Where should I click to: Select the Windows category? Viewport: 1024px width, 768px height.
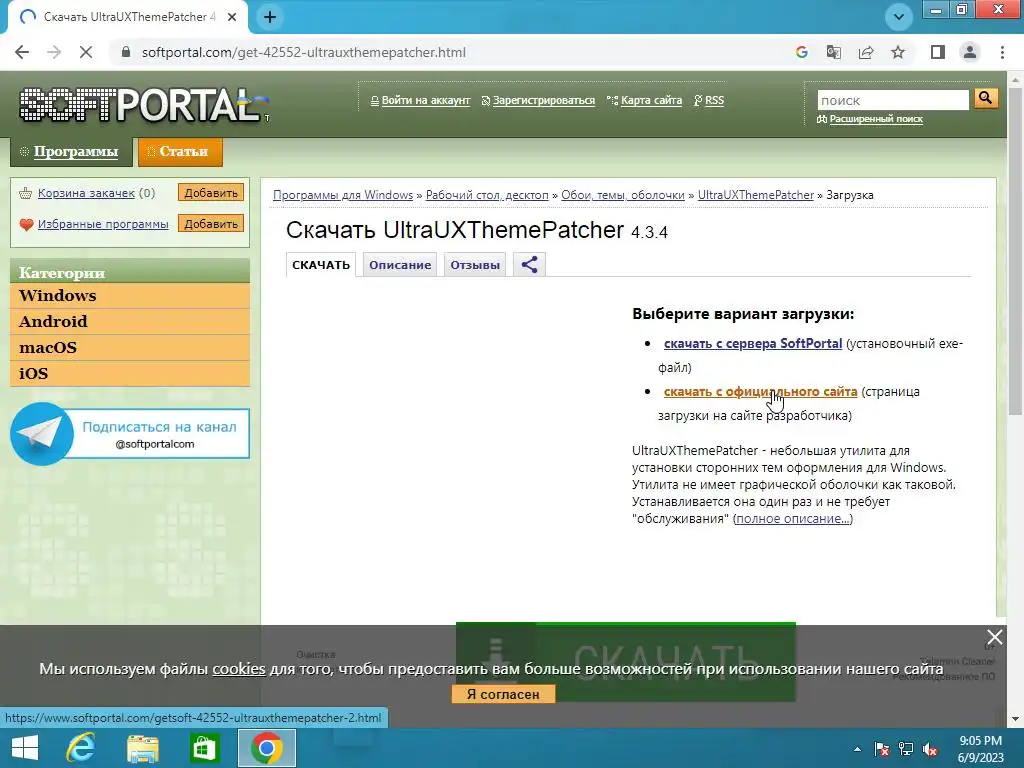click(130, 296)
